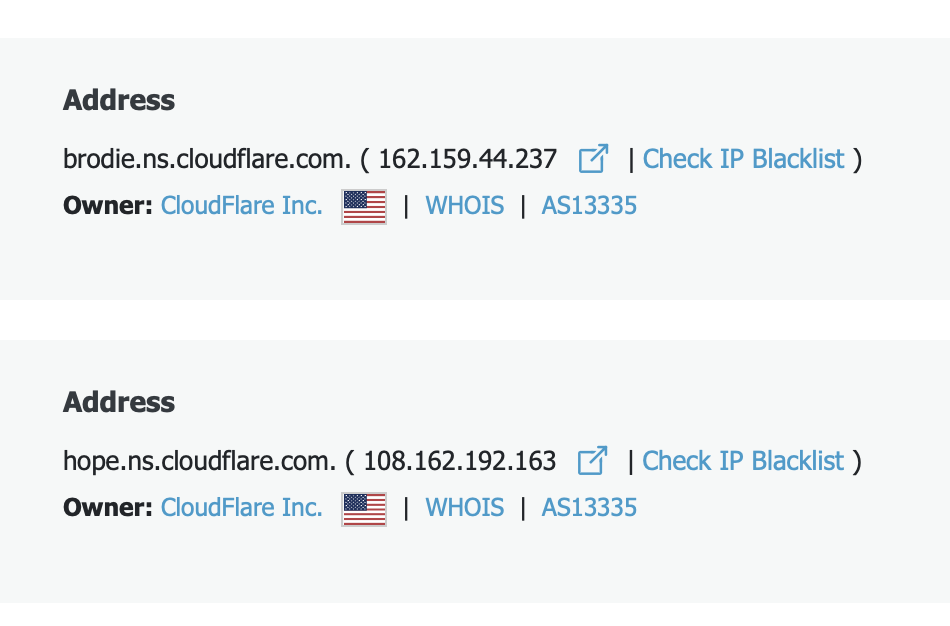
Task: Click the Address heading above brodie.ns.cloudflare.com
Action: (119, 100)
